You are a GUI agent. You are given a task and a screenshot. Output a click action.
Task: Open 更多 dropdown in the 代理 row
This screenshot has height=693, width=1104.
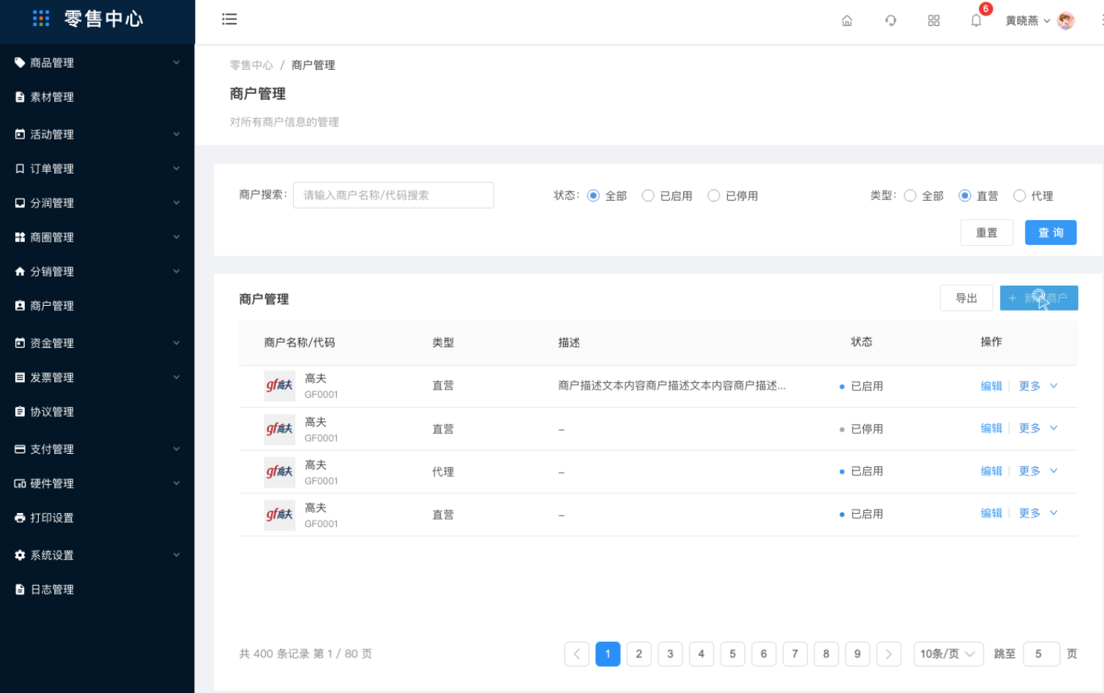tap(1039, 471)
